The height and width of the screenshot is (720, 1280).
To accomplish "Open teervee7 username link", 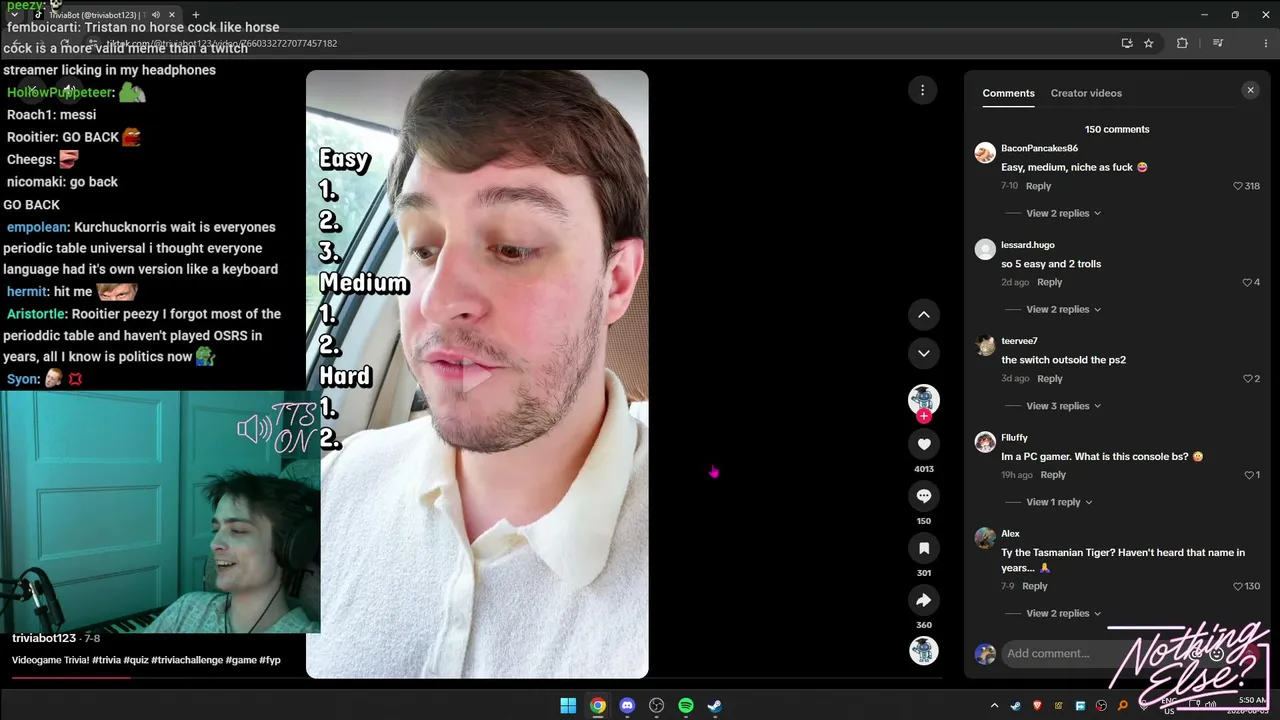I will pyautogui.click(x=1019, y=341).
